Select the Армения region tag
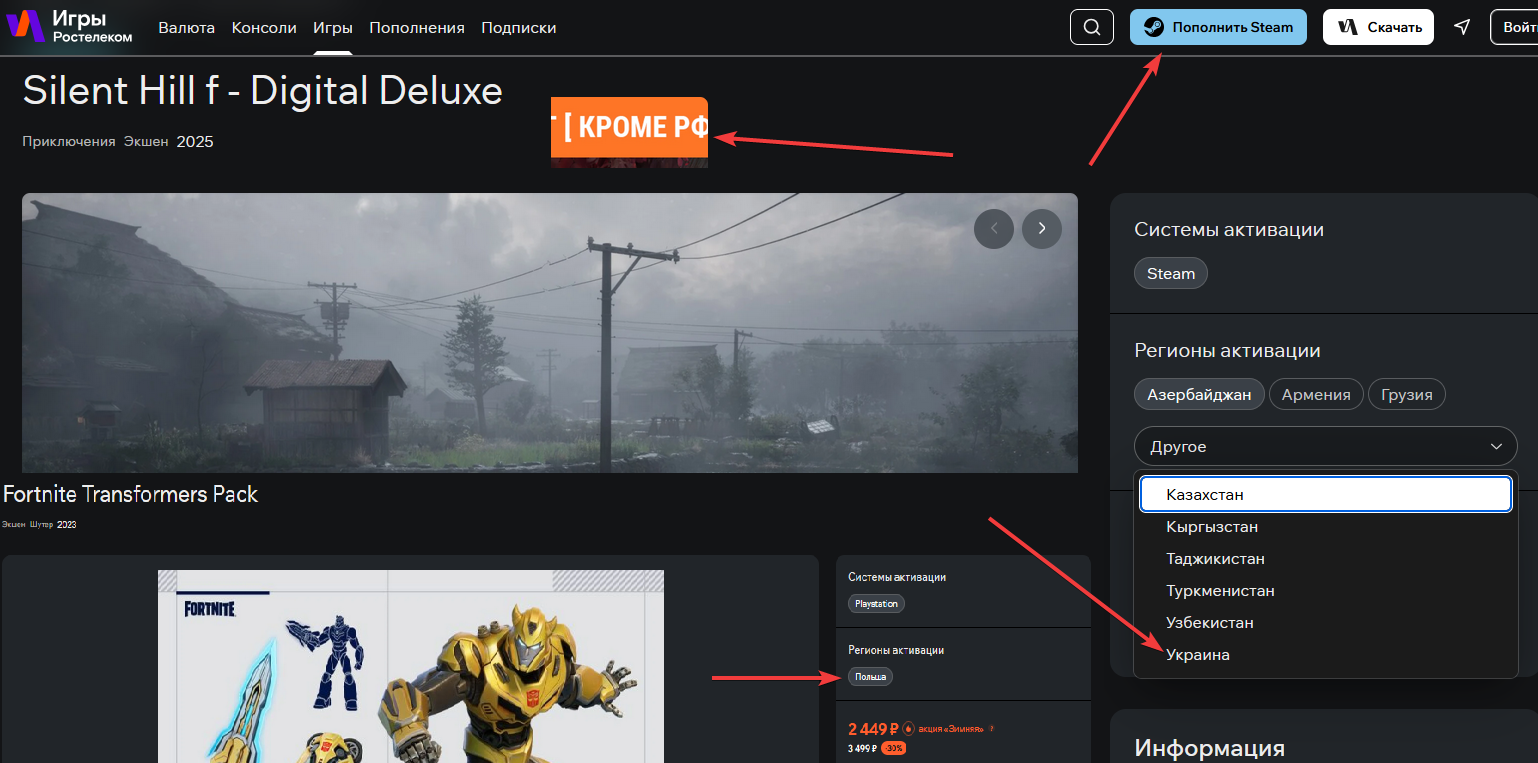 (x=1316, y=394)
